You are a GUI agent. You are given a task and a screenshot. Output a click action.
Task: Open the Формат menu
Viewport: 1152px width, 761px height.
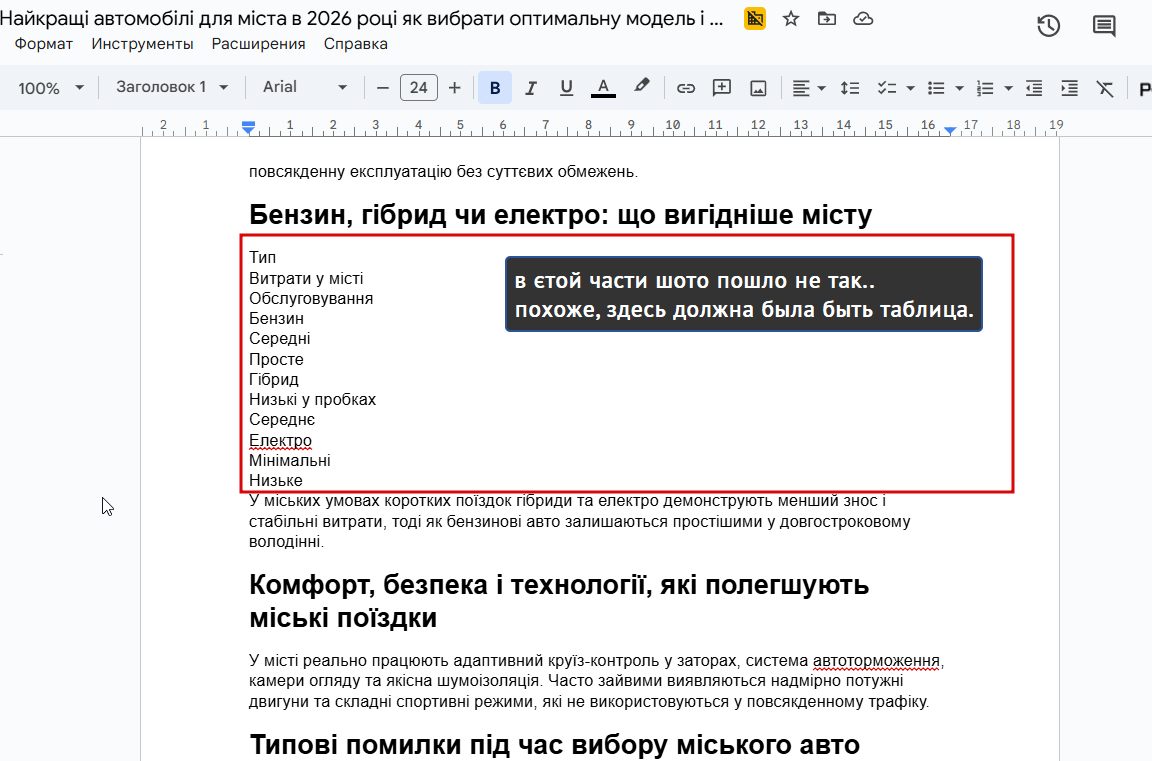click(x=44, y=44)
